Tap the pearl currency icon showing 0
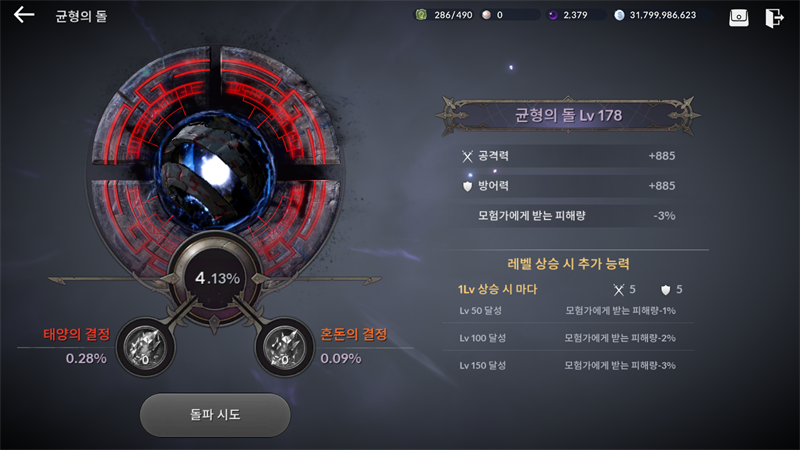The width and height of the screenshot is (800, 450). pyautogui.click(x=486, y=15)
